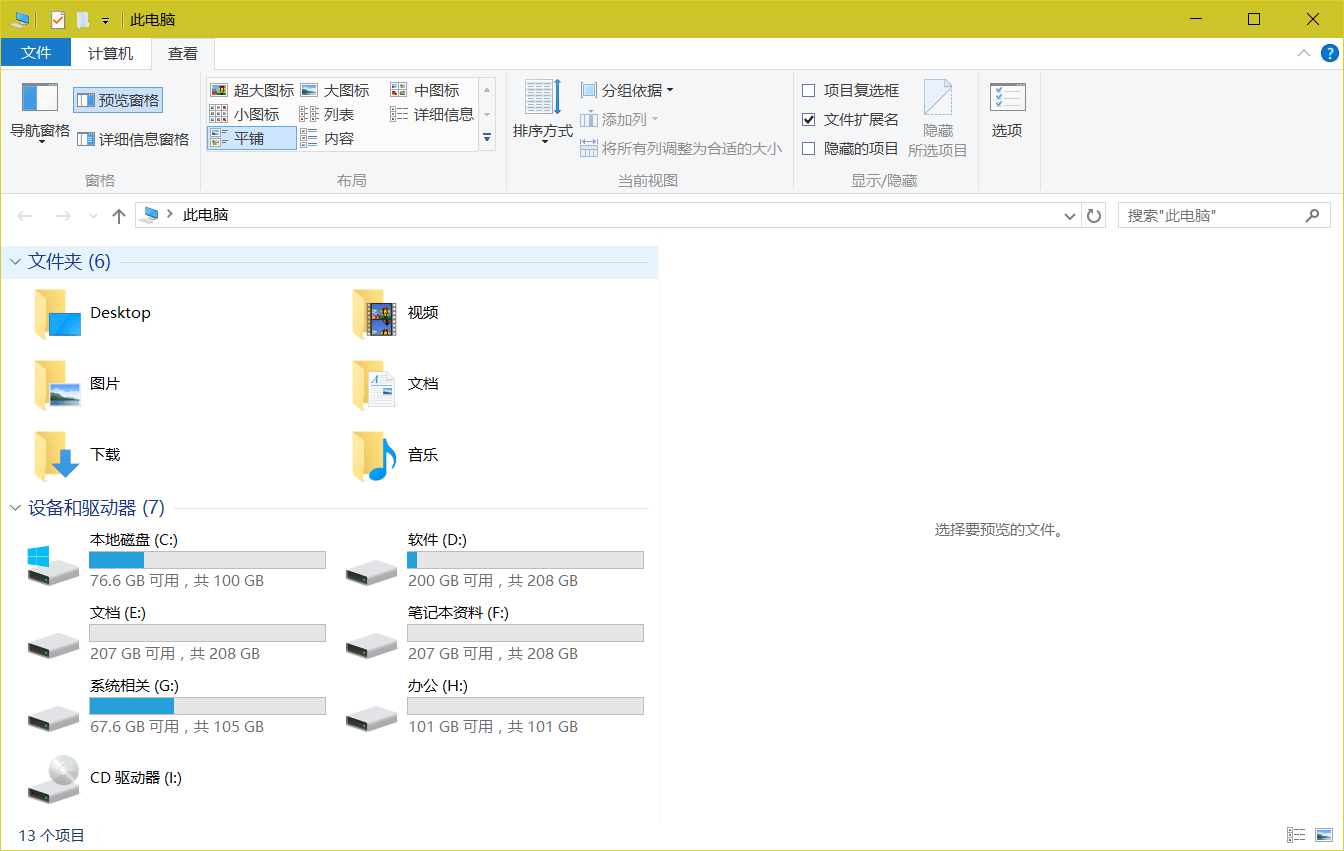The width and height of the screenshot is (1344, 851).
Task: Select the 下载 folder icon
Action: pyautogui.click(x=56, y=456)
